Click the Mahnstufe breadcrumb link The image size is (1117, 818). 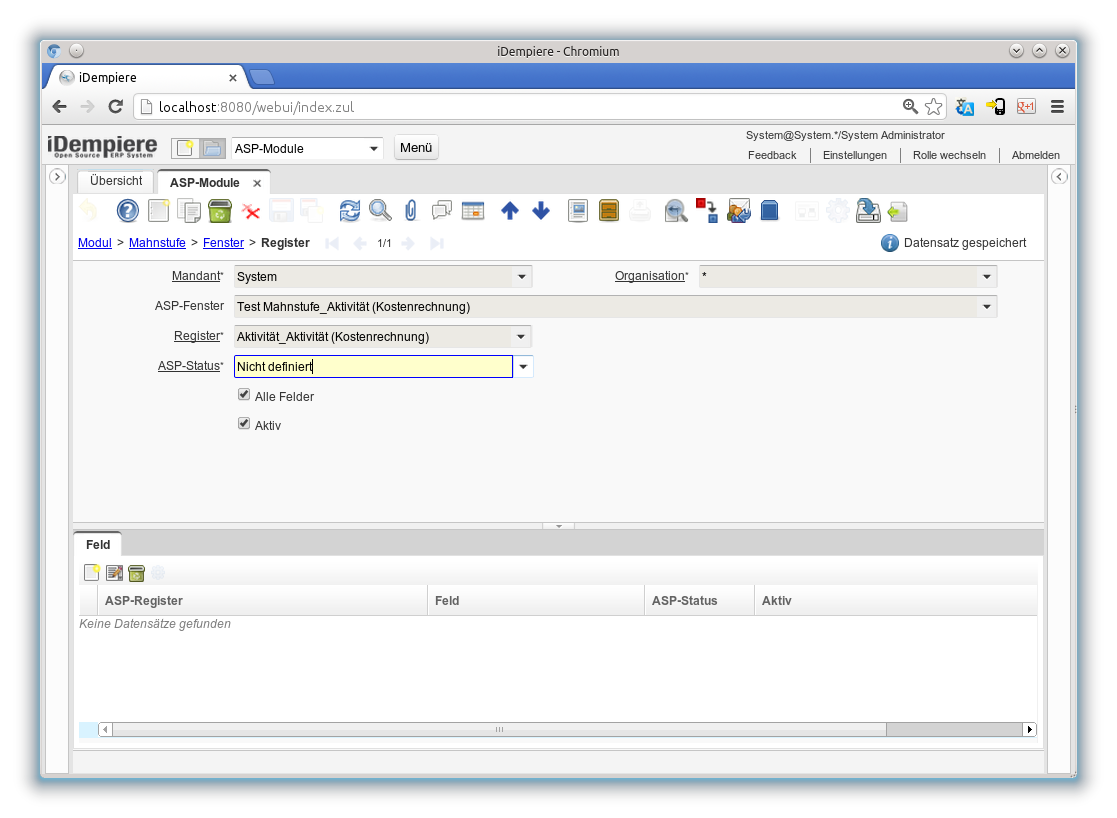point(157,243)
